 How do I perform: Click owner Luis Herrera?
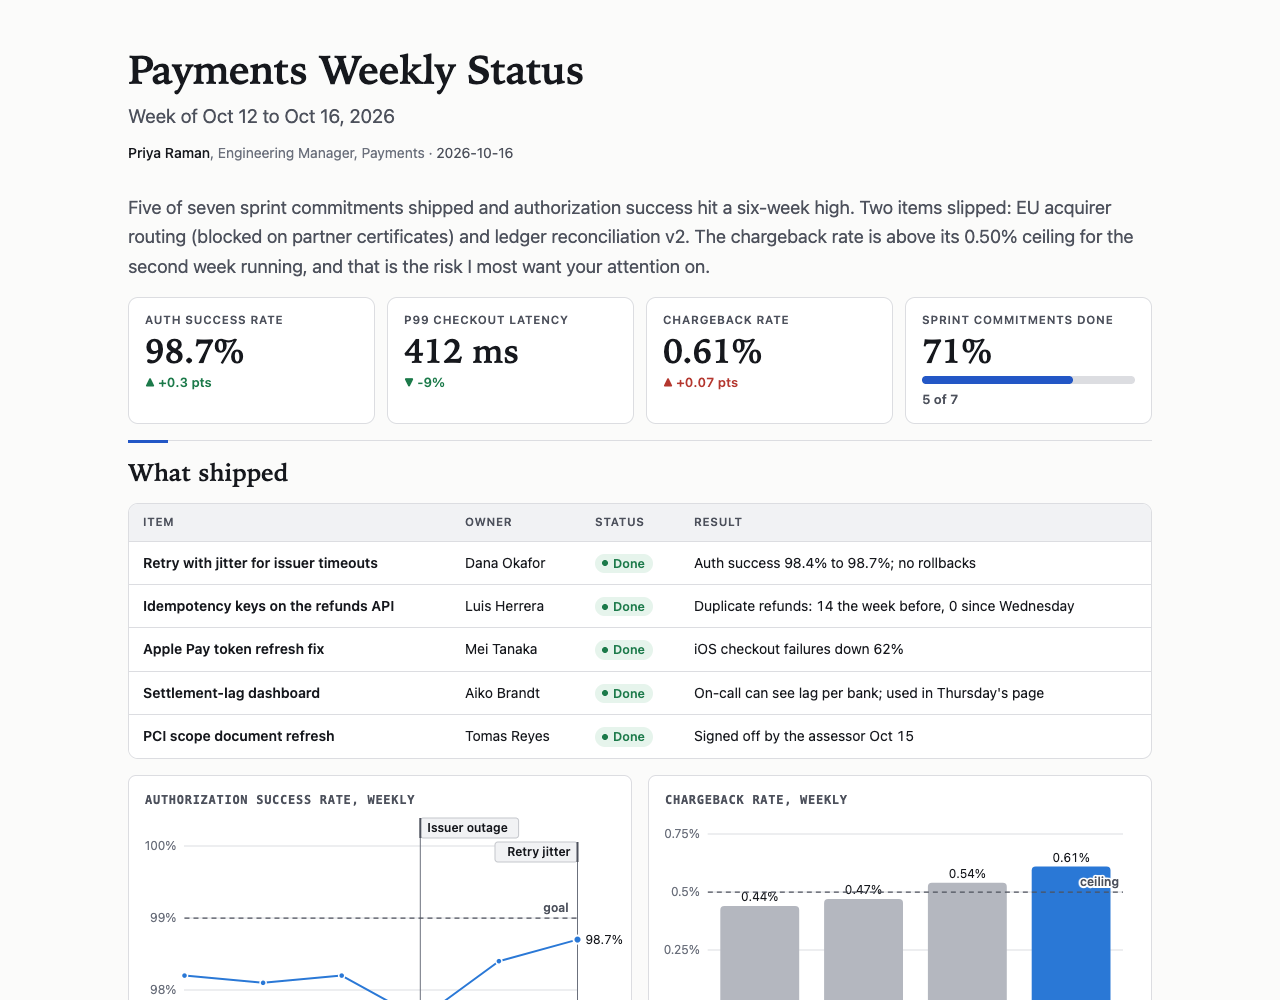[504, 606]
